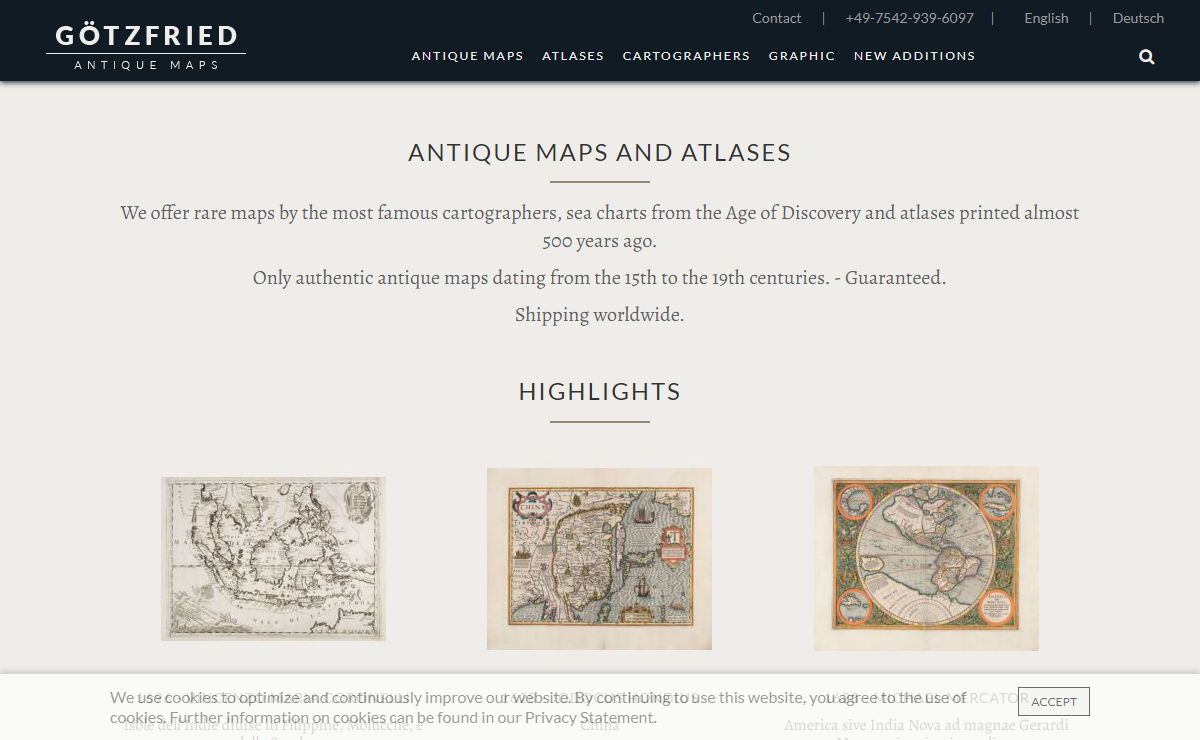This screenshot has height=740, width=1200.
Task: Open the circular Americas map thumbnail
Action: pyautogui.click(x=926, y=558)
